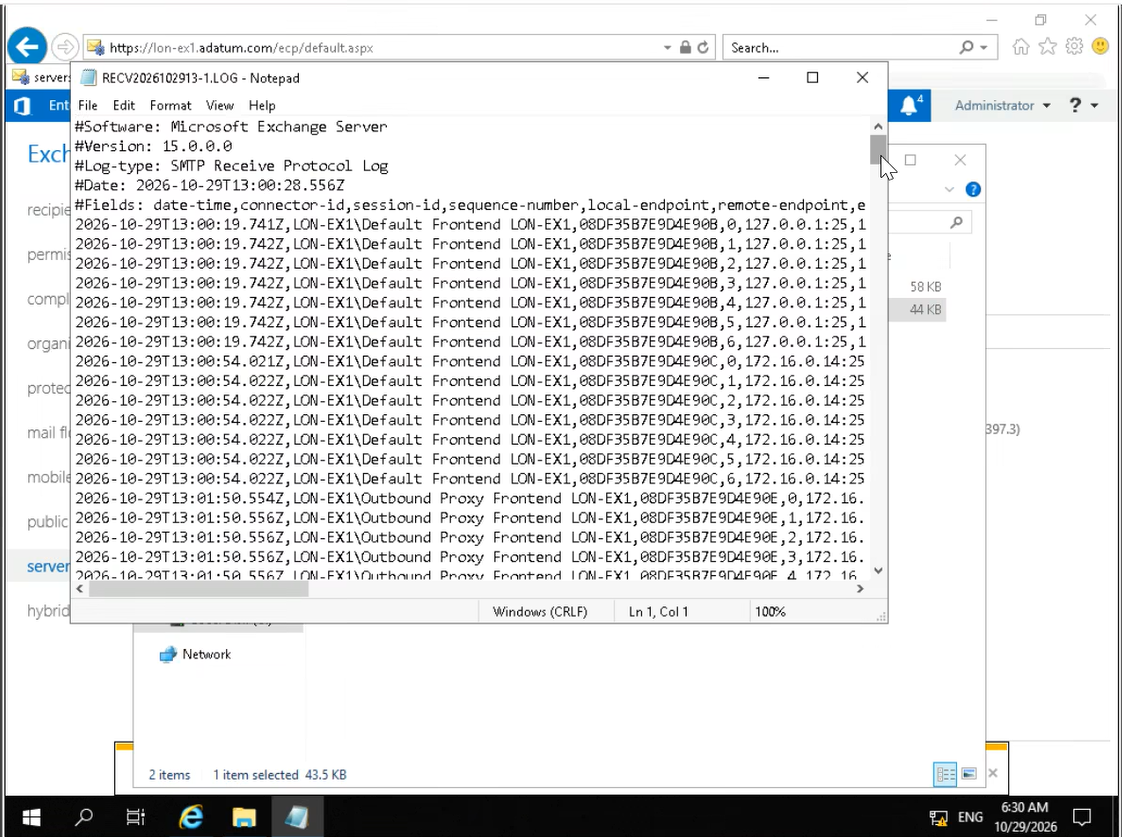
Task: Click the Explorer search magnifier icon
Action: tap(956, 222)
